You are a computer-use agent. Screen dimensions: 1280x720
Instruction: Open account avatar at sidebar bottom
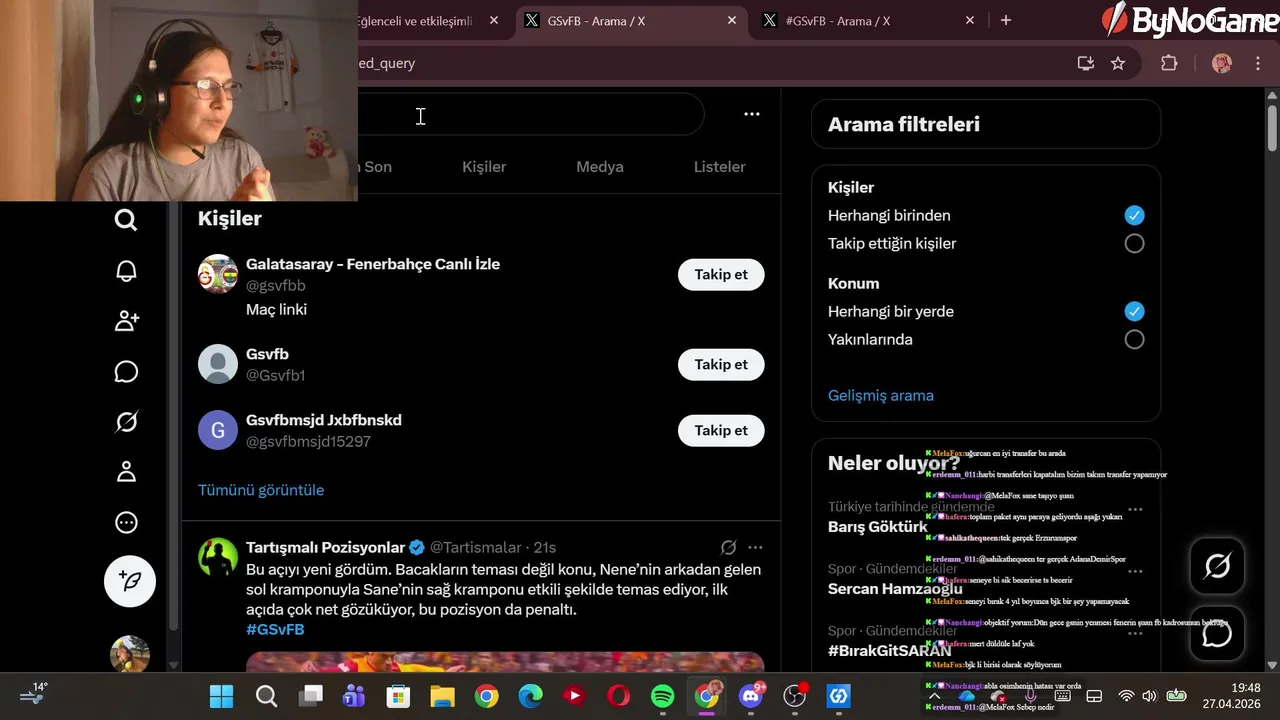[130, 654]
